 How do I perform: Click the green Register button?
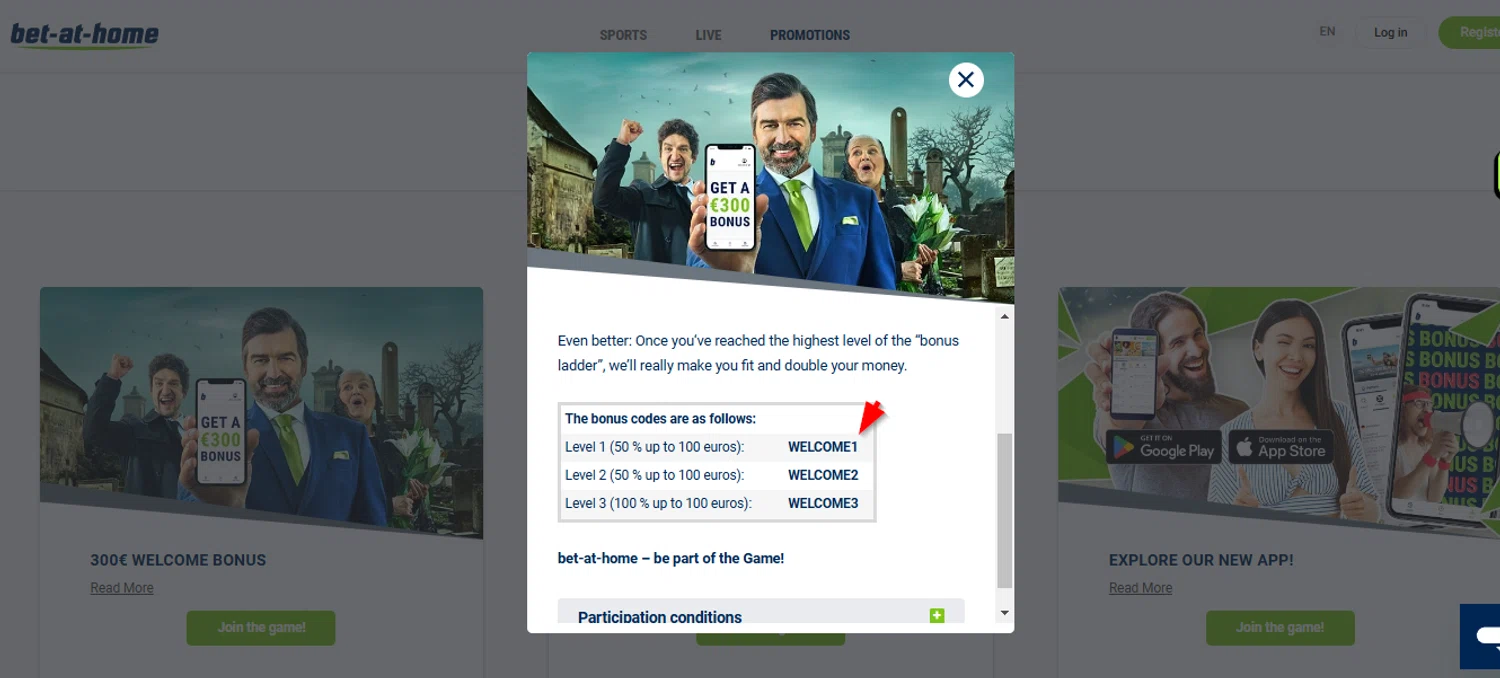click(1470, 33)
